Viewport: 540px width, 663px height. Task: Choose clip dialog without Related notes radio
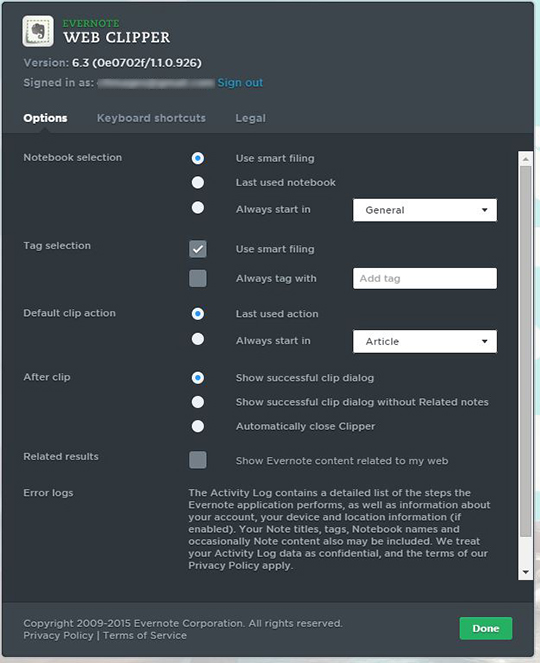[x=197, y=402]
